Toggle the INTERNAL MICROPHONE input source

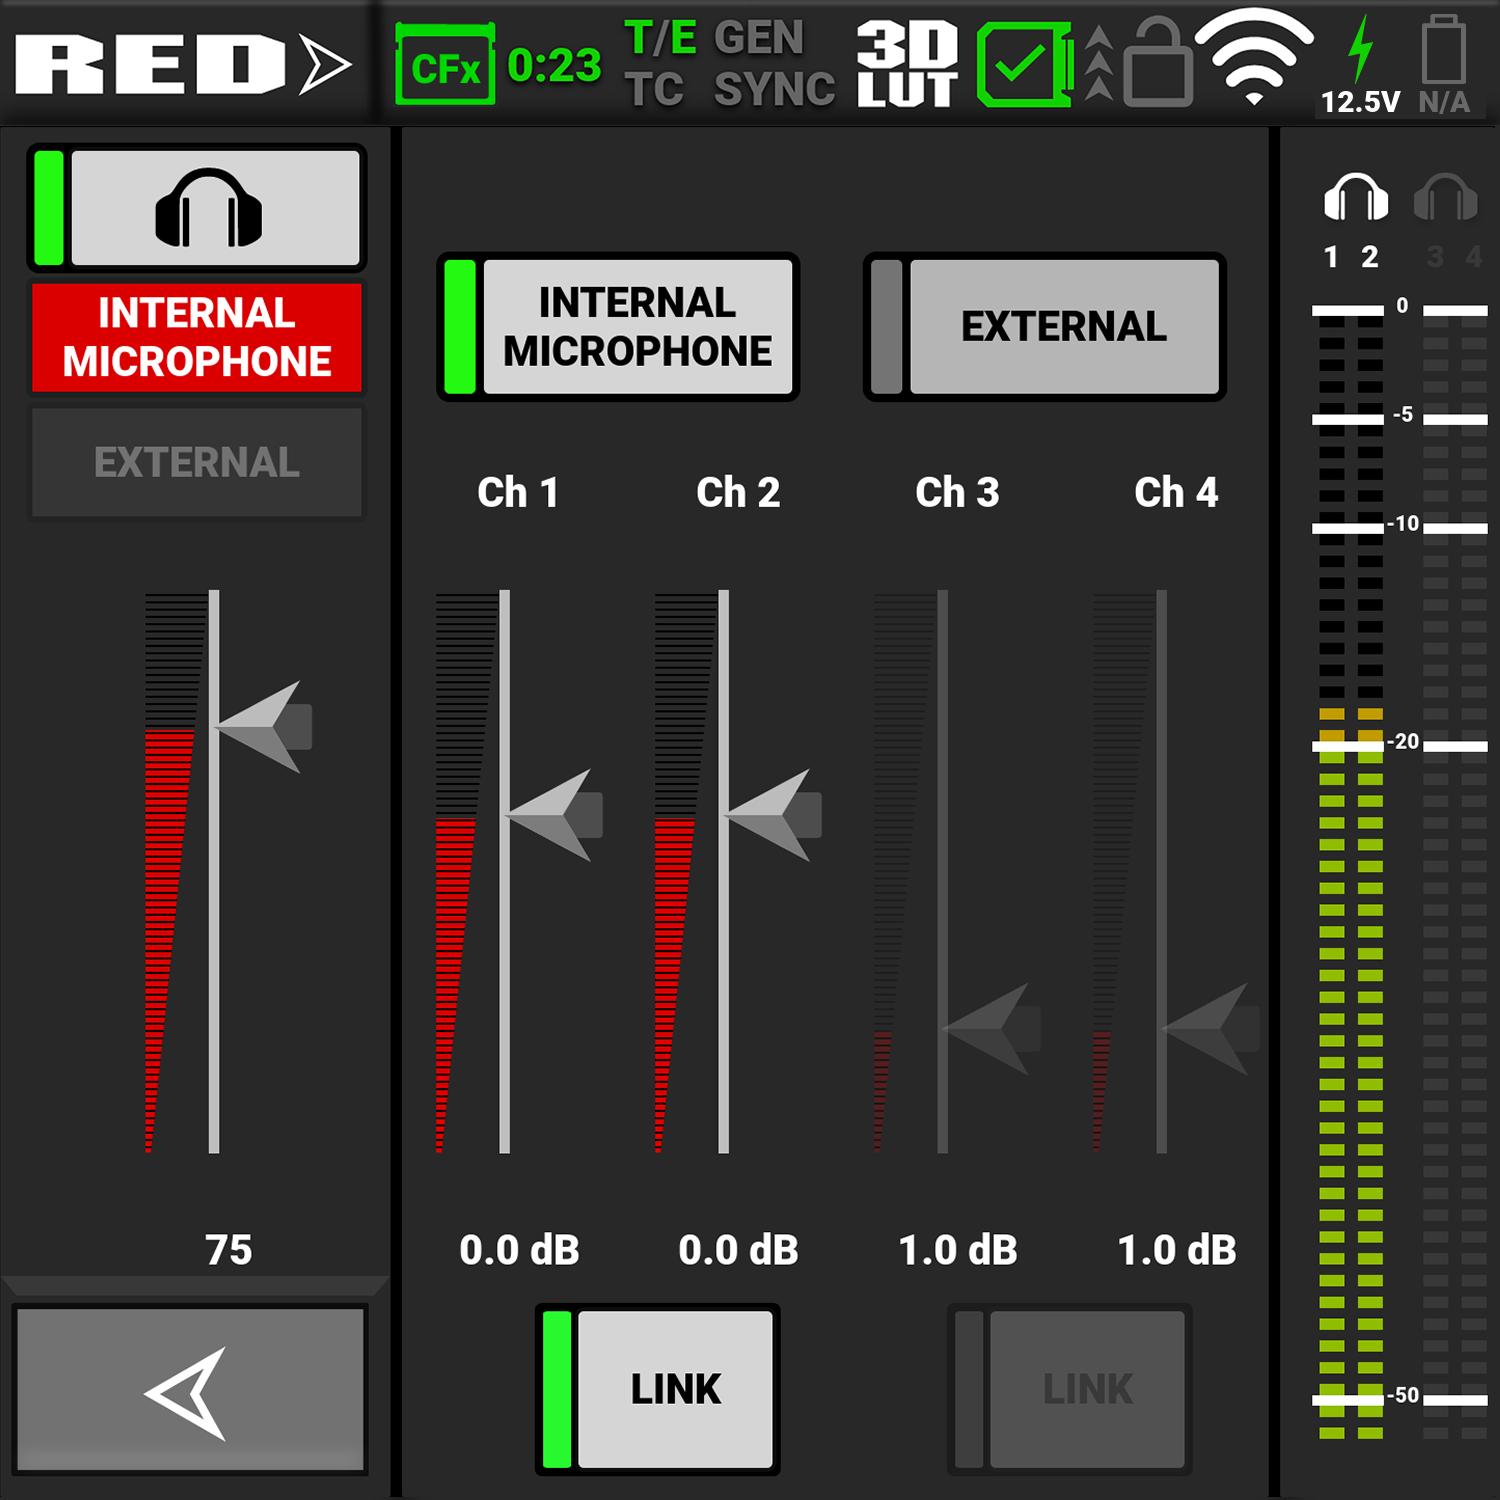click(x=618, y=327)
